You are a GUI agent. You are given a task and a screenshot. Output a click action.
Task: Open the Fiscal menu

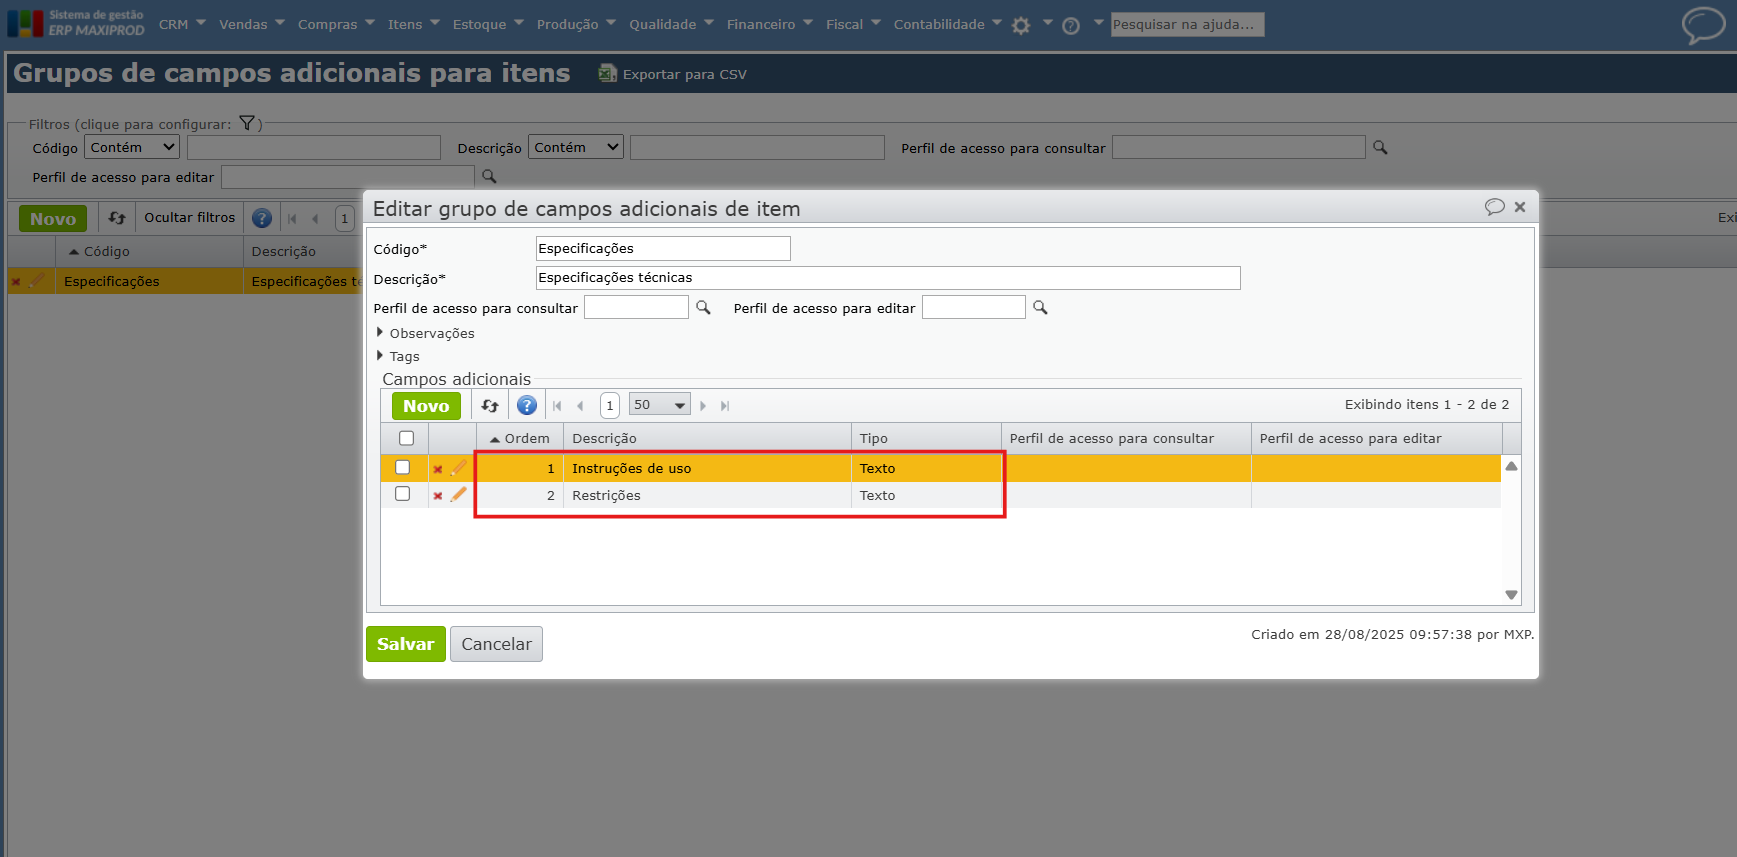(853, 24)
